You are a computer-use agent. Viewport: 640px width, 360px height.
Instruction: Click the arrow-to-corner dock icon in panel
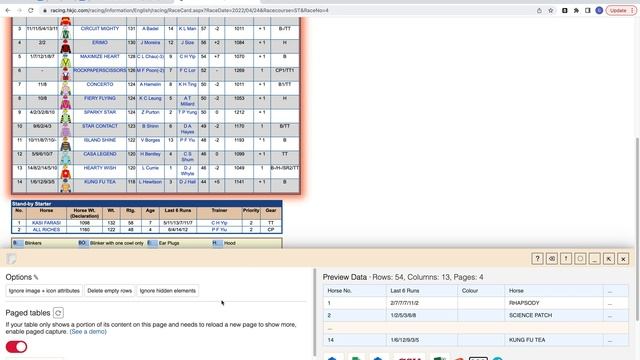609,258
